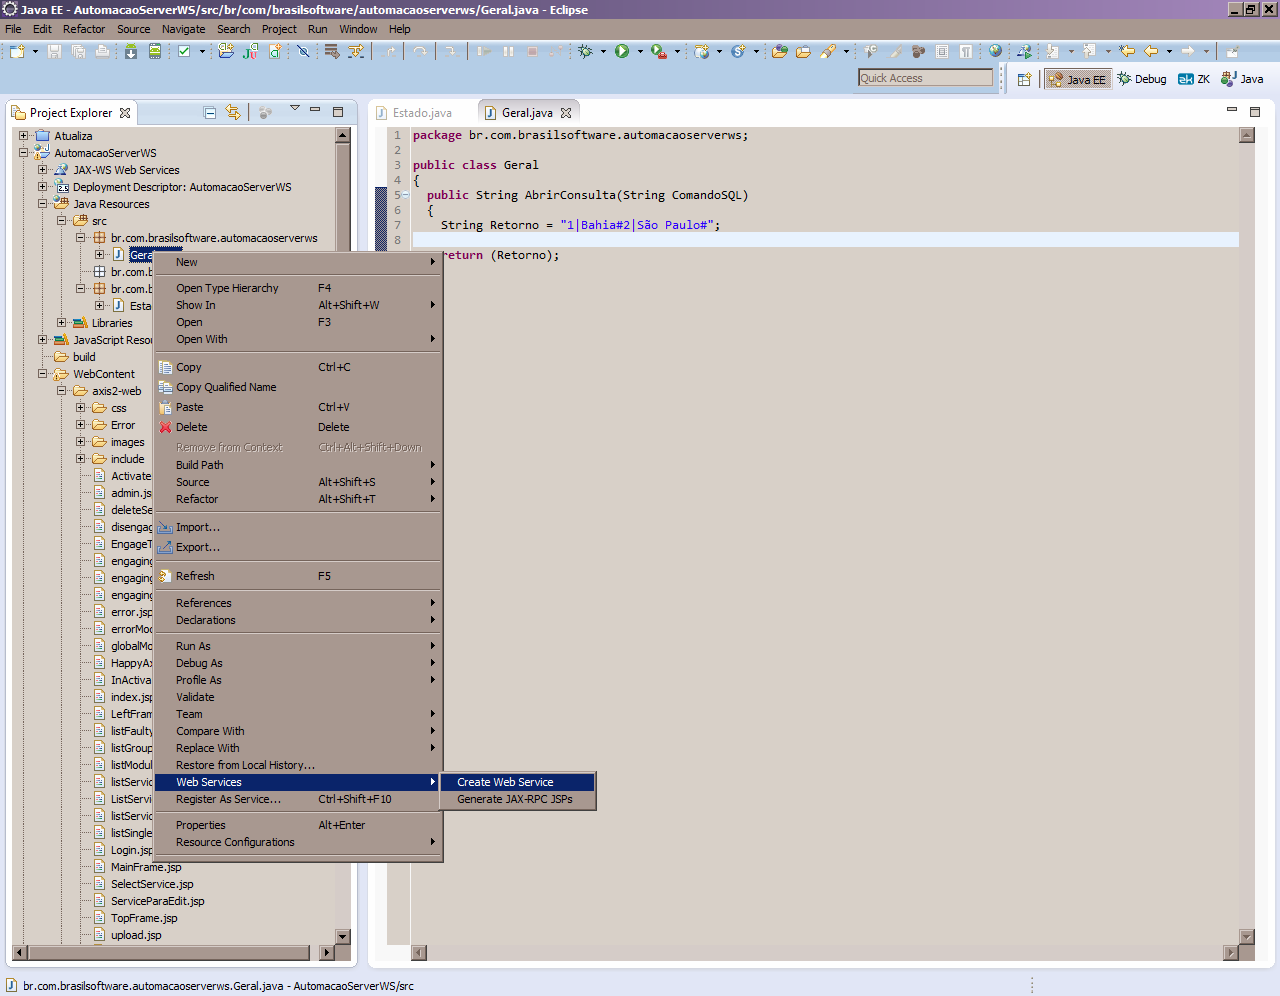
Task: Open the Refactor menu in menu bar
Action: (x=84, y=29)
